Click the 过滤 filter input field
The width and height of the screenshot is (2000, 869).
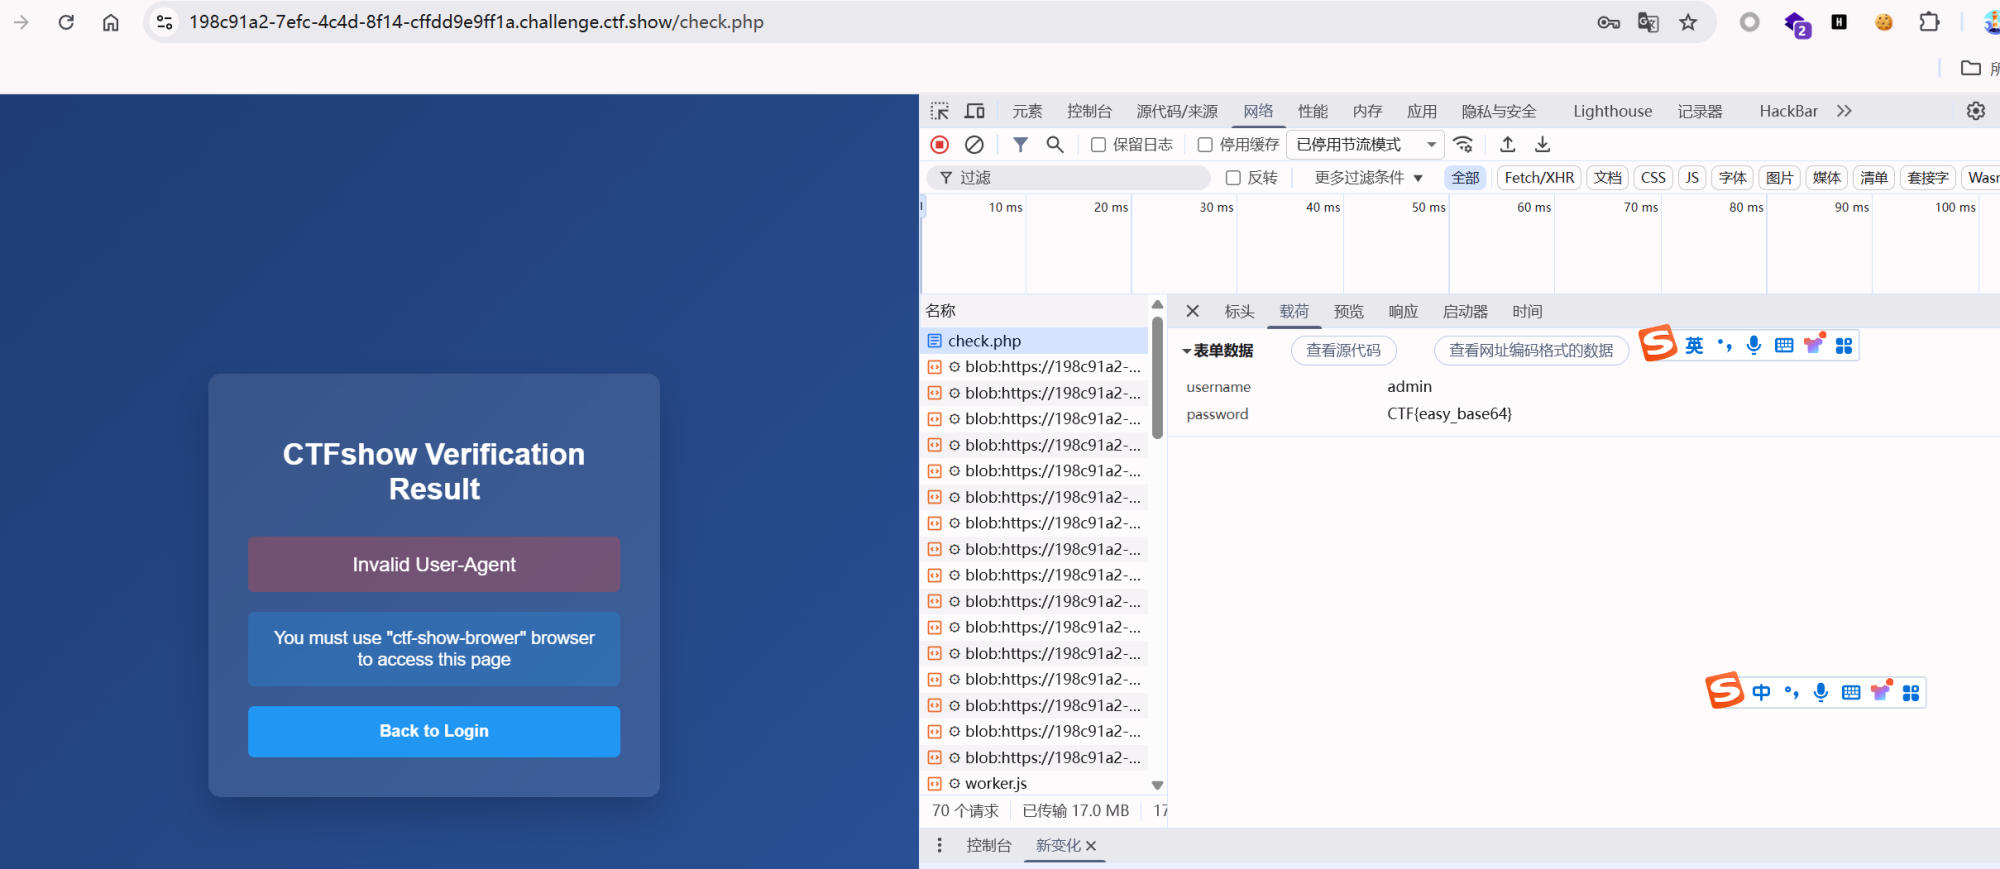(x=1080, y=178)
